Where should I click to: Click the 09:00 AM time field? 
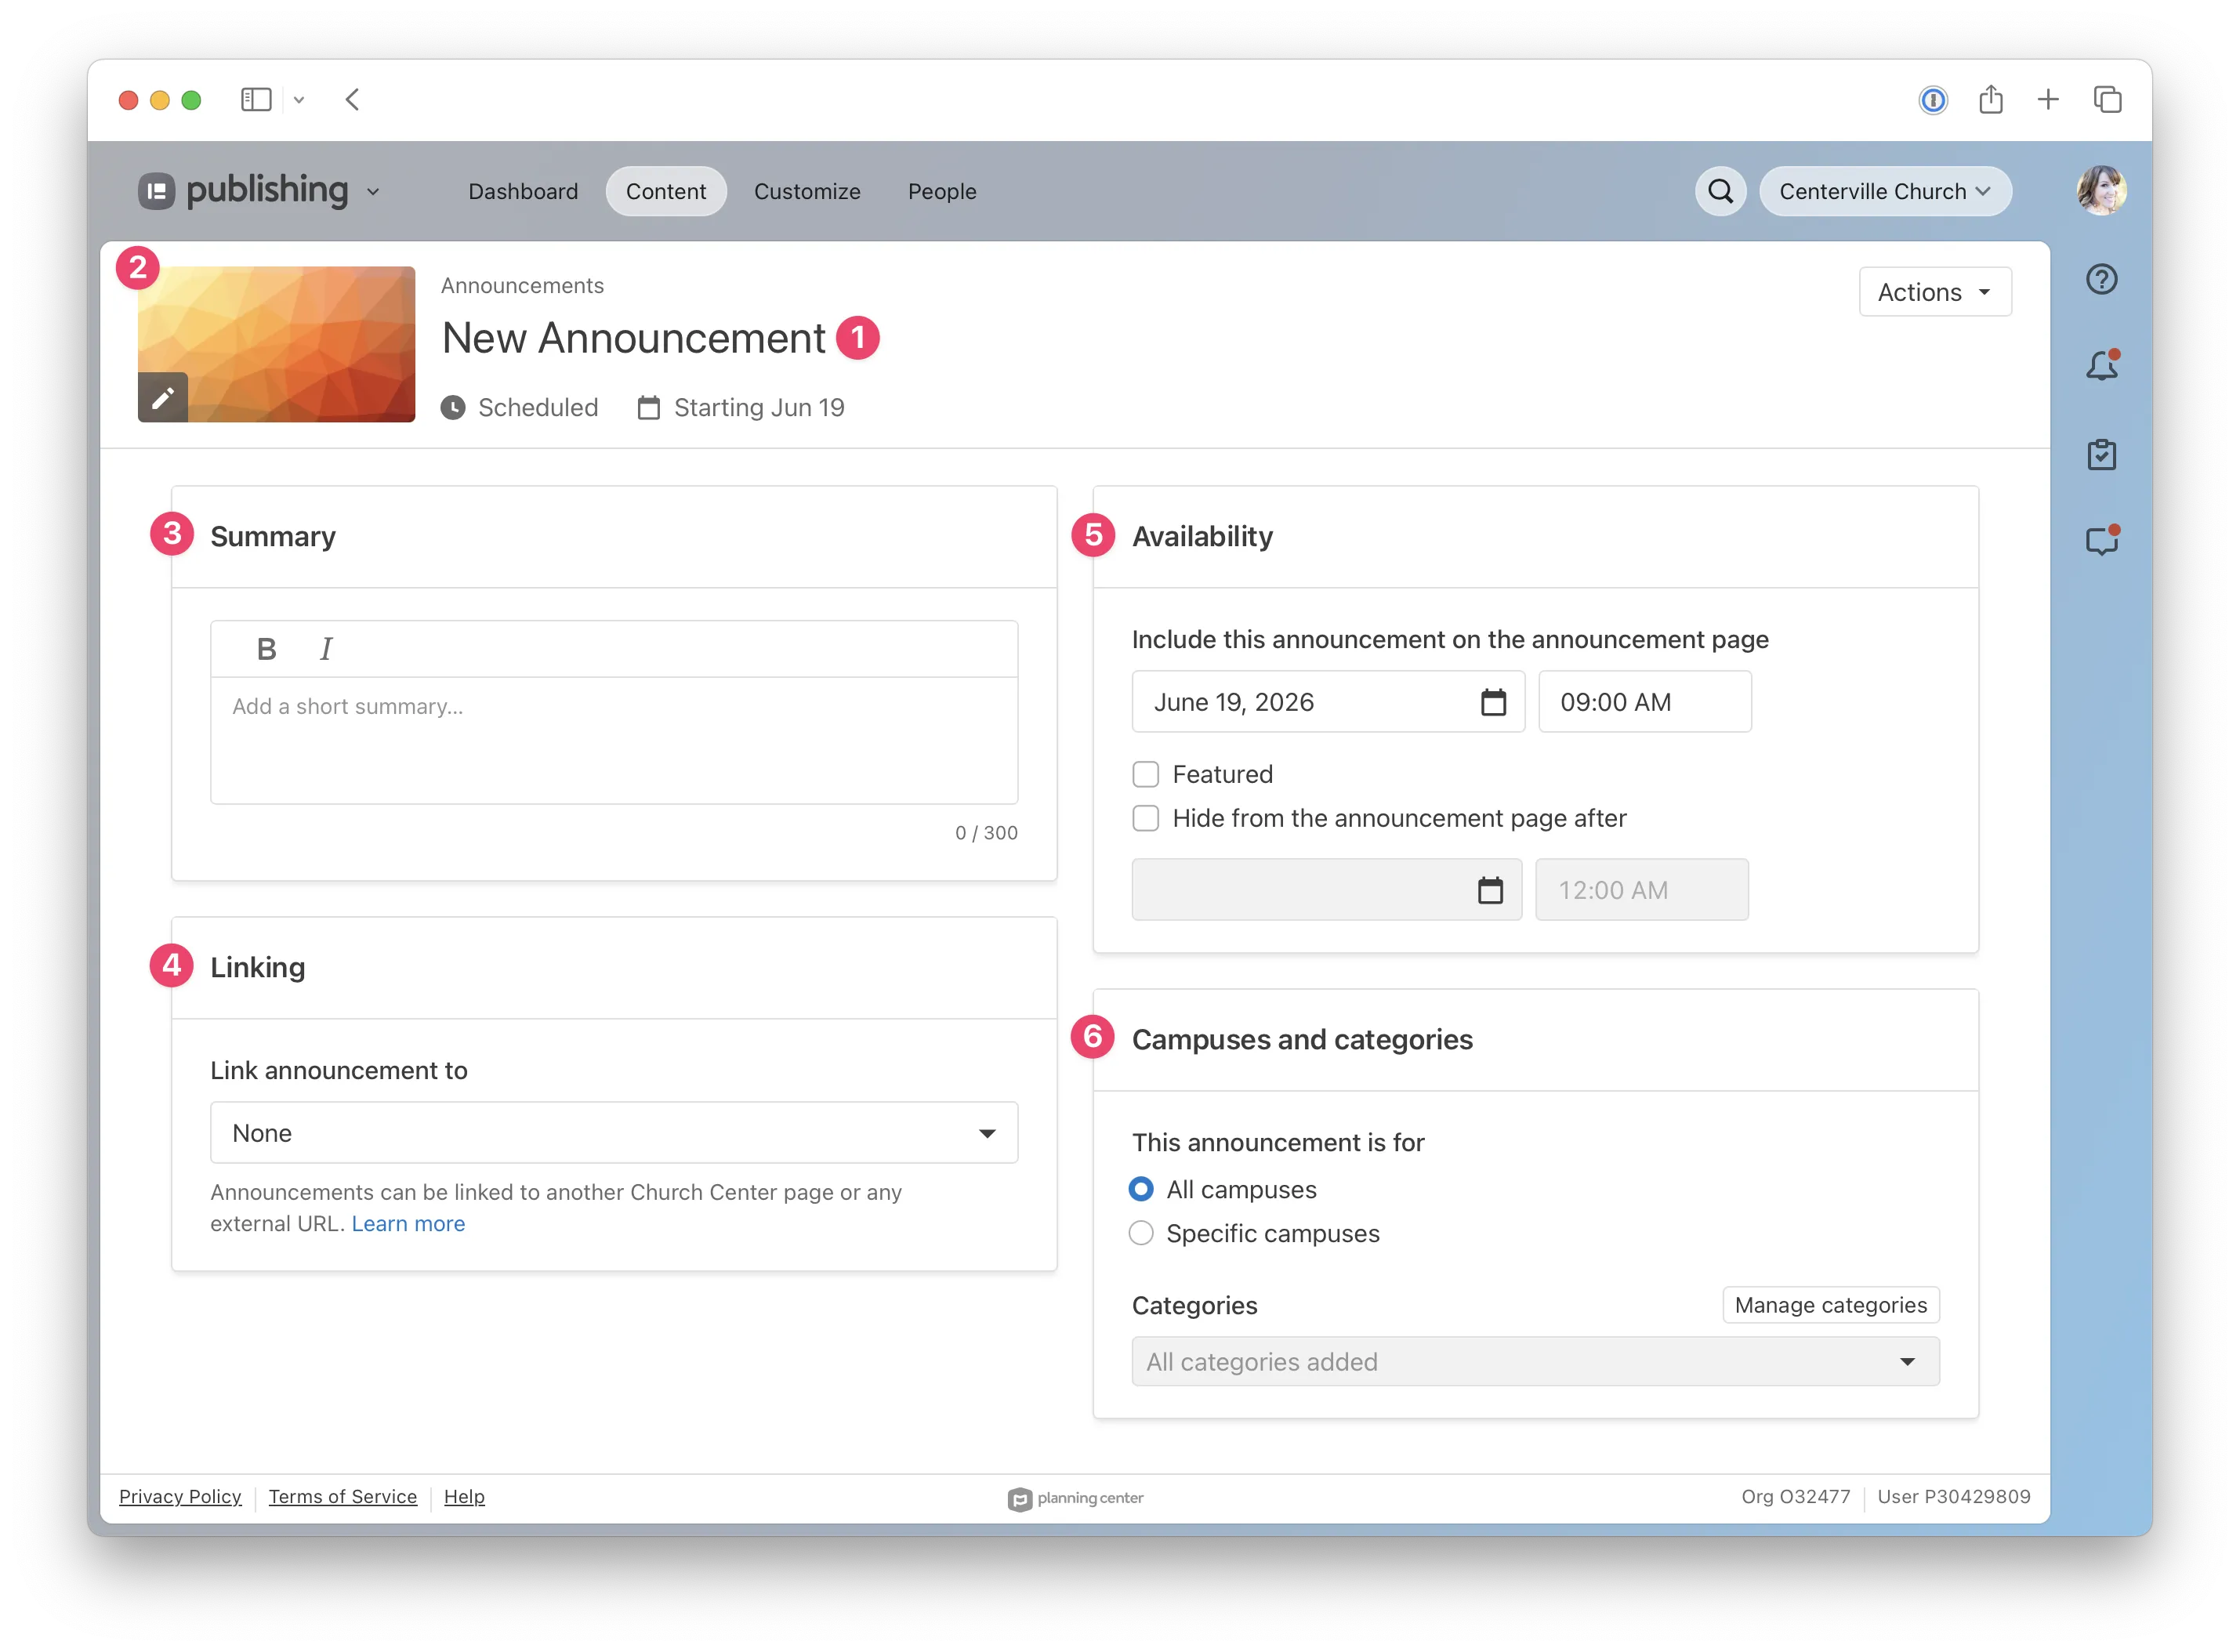pyautogui.click(x=1645, y=702)
